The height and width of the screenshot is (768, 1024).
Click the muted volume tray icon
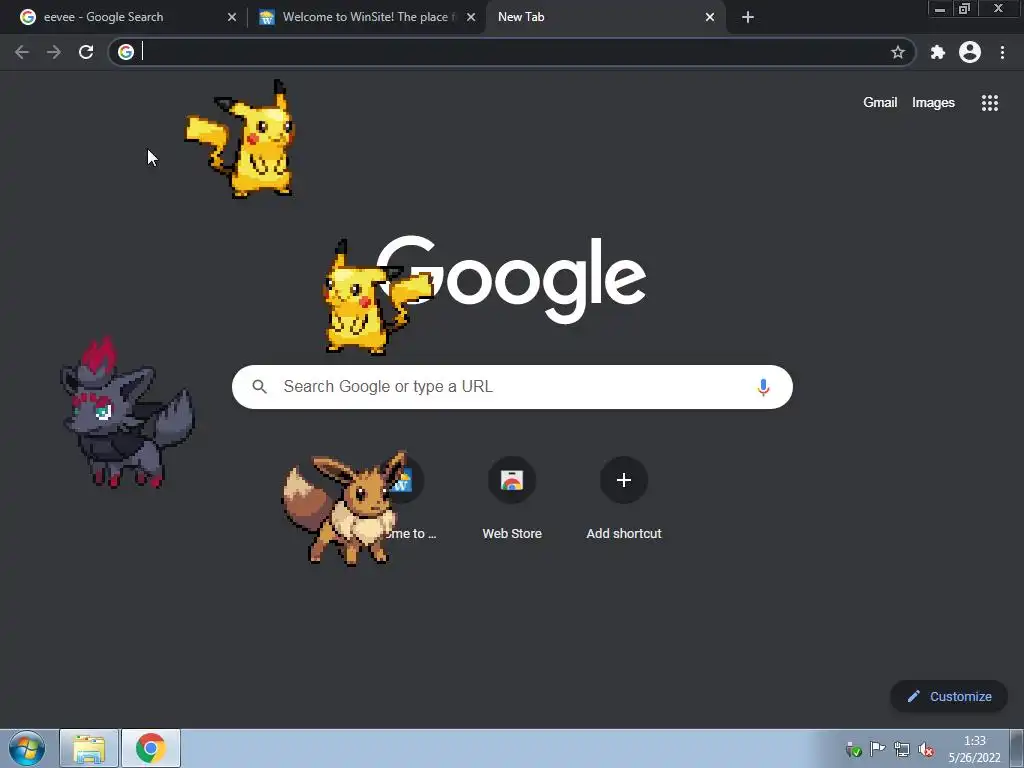point(926,749)
